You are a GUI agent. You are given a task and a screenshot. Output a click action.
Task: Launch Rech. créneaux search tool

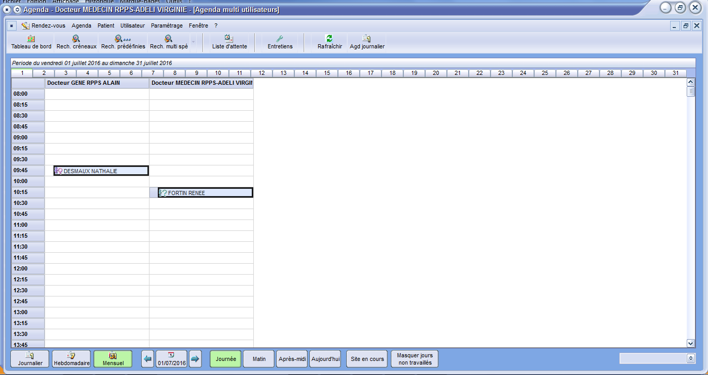(x=76, y=42)
